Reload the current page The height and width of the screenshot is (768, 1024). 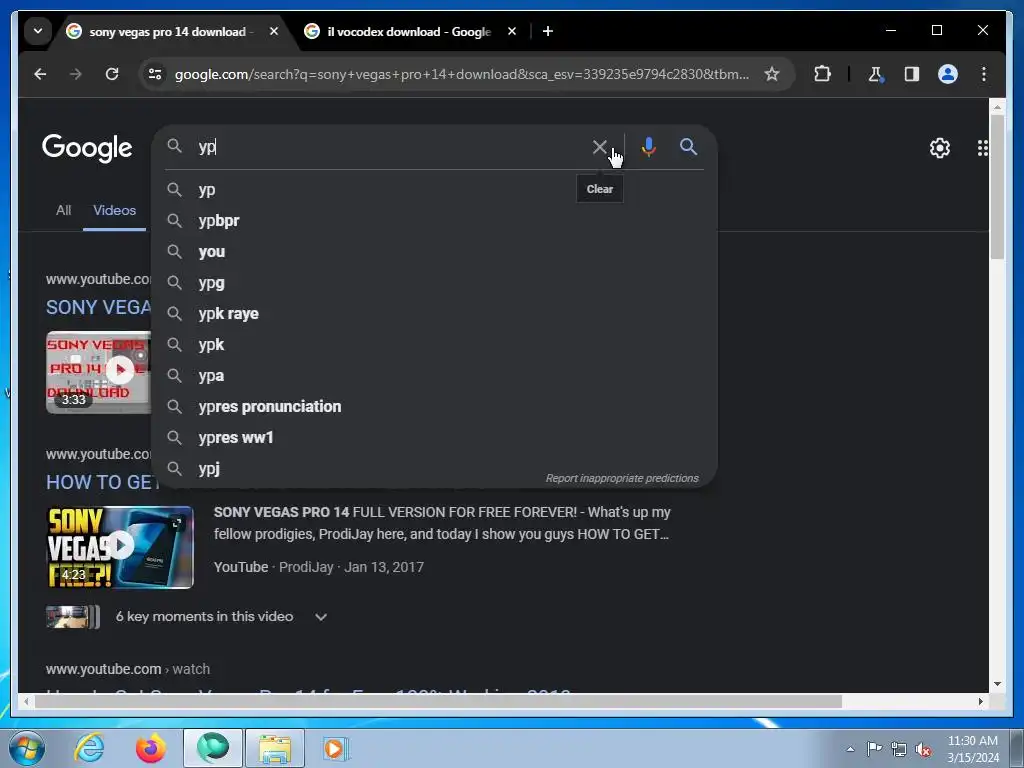pyautogui.click(x=112, y=74)
